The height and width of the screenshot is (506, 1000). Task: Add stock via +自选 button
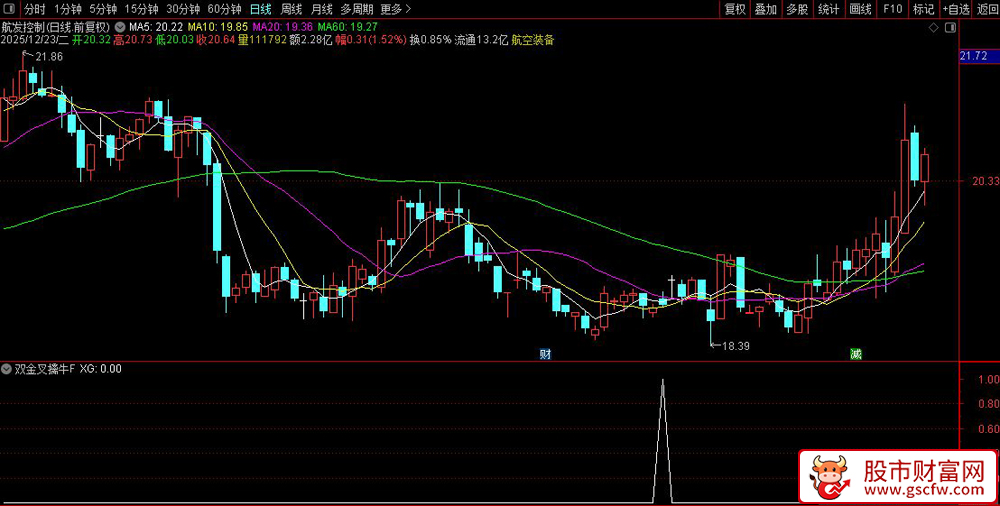pos(955,9)
